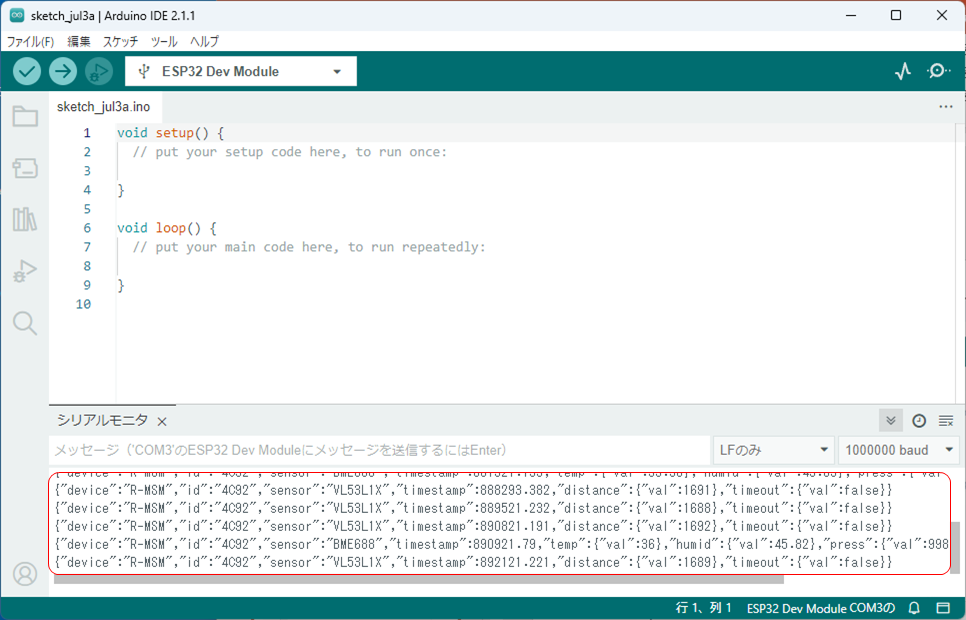The image size is (966, 620).
Task: Open the Library Manager books icon
Action: click(x=25, y=219)
